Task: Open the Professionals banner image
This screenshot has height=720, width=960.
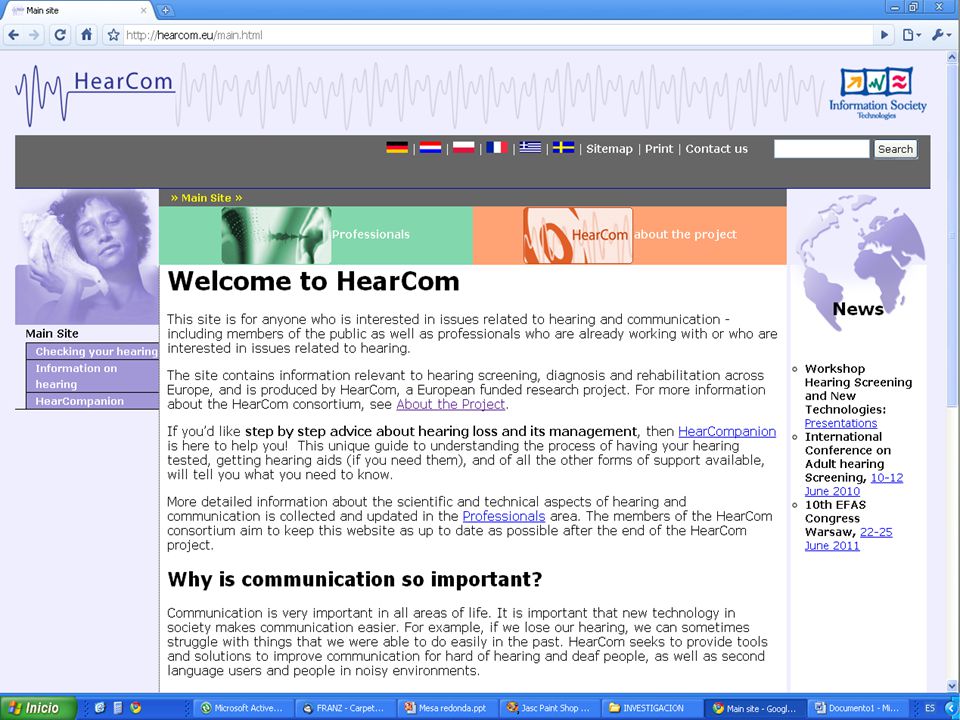Action: tap(276, 235)
